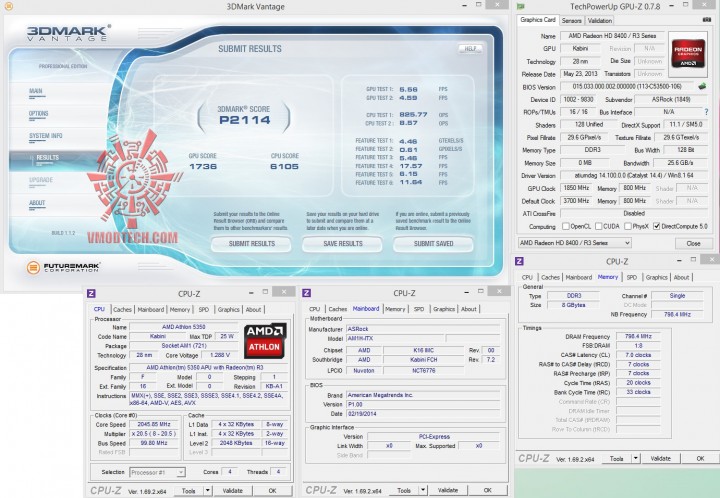Click the GPU Clock value in GPU-Z

click(576, 188)
